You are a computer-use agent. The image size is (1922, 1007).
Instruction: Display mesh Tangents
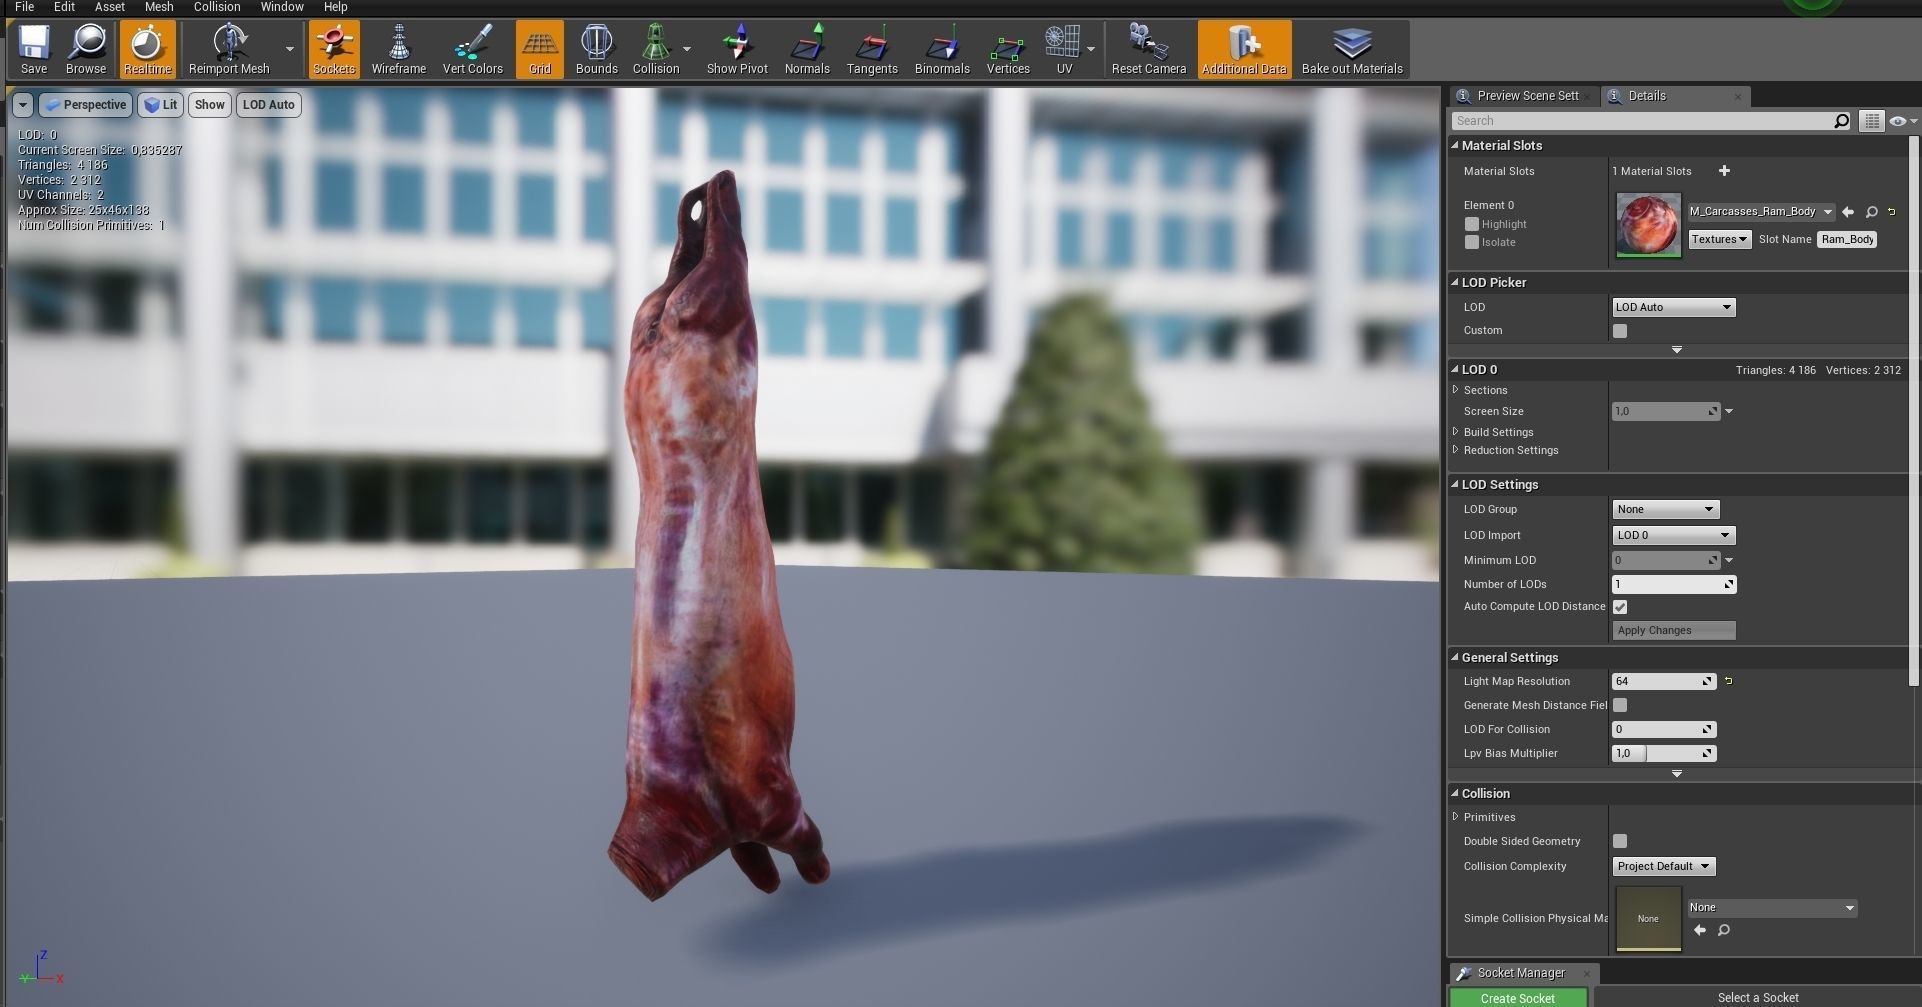(872, 49)
